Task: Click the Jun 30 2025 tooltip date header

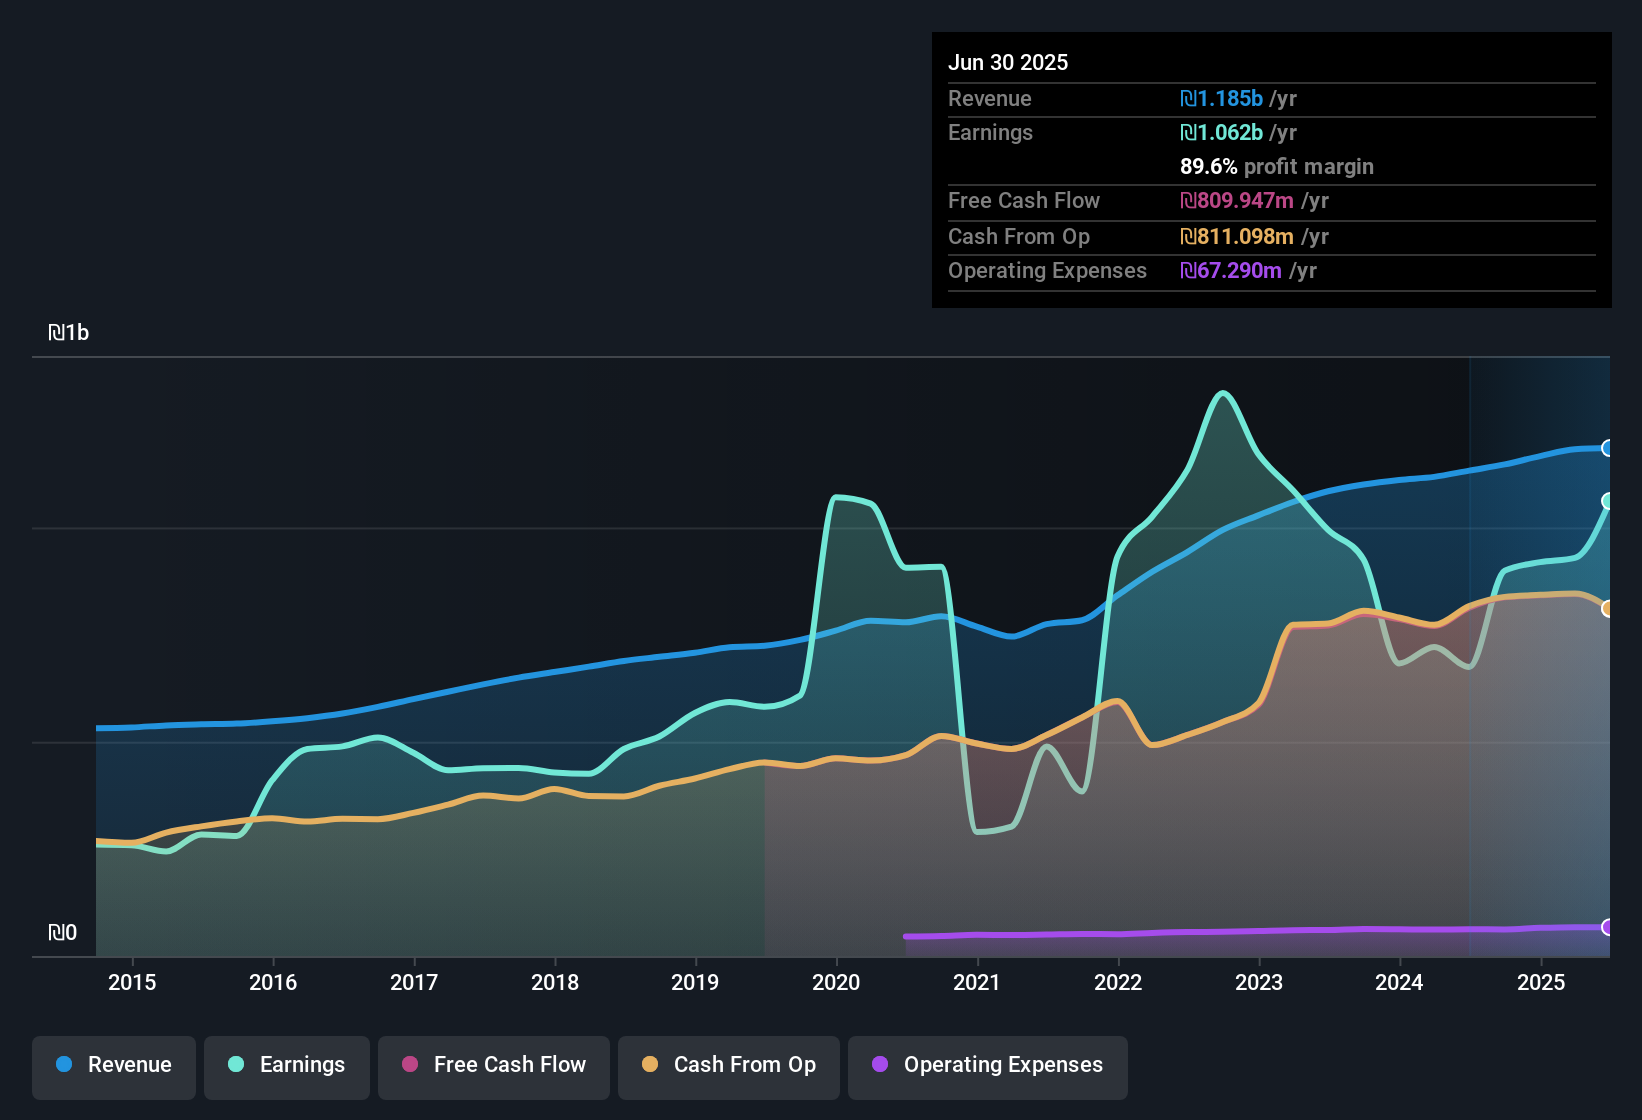Action: coord(1008,63)
